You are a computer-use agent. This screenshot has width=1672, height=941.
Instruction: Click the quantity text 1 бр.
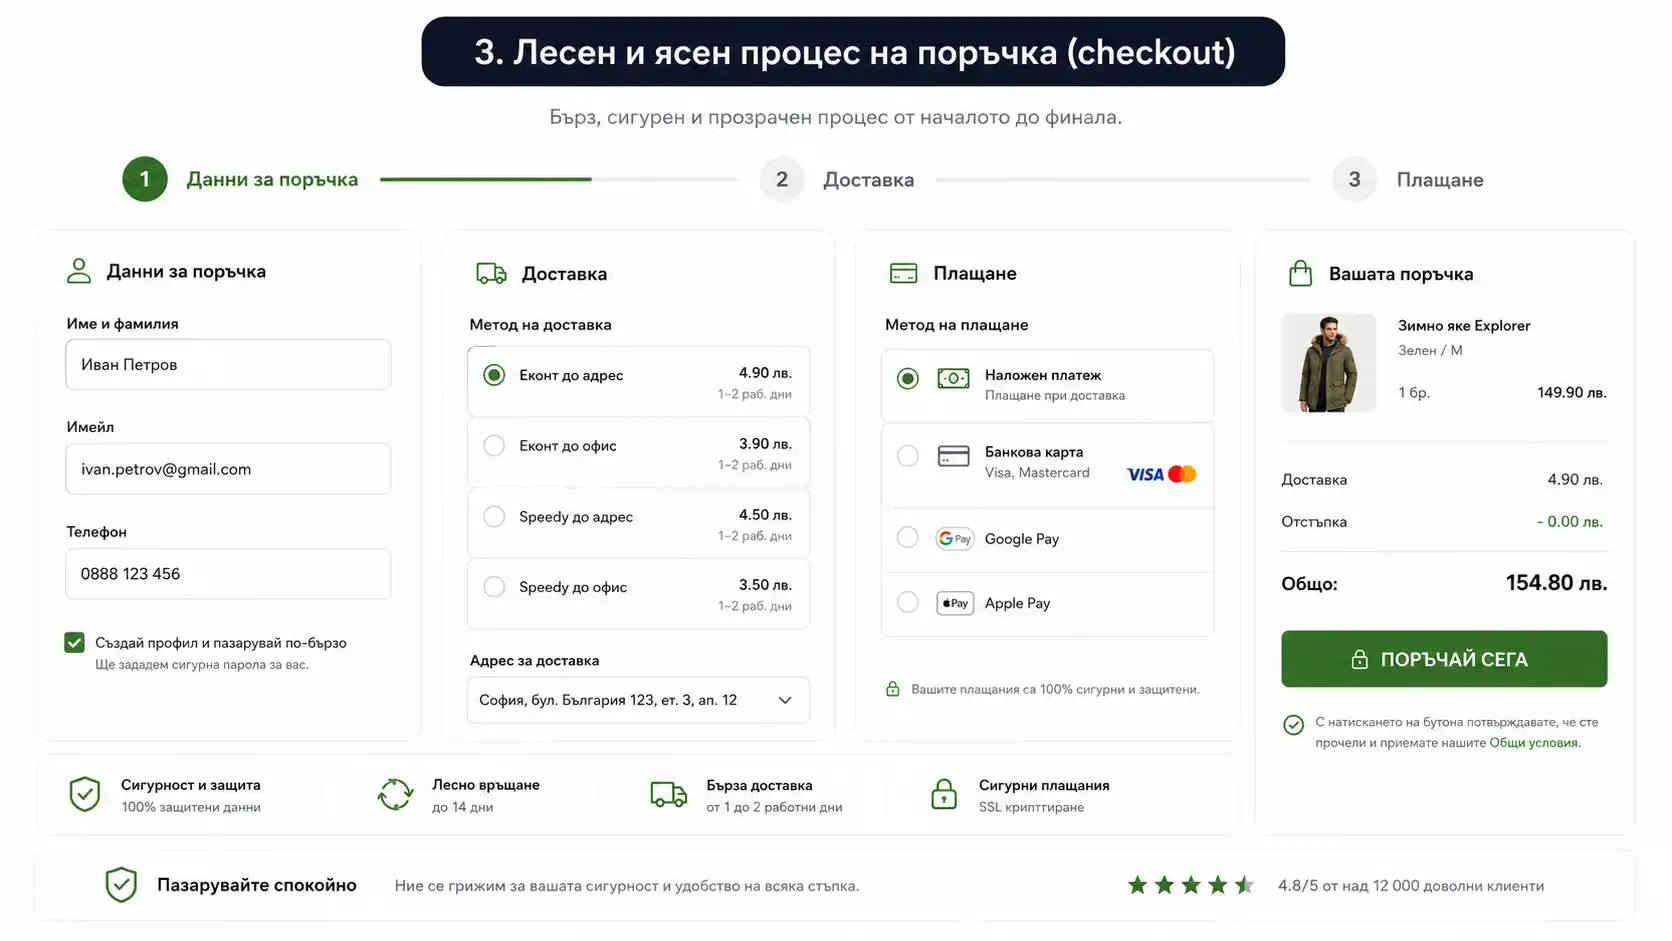(x=1414, y=392)
